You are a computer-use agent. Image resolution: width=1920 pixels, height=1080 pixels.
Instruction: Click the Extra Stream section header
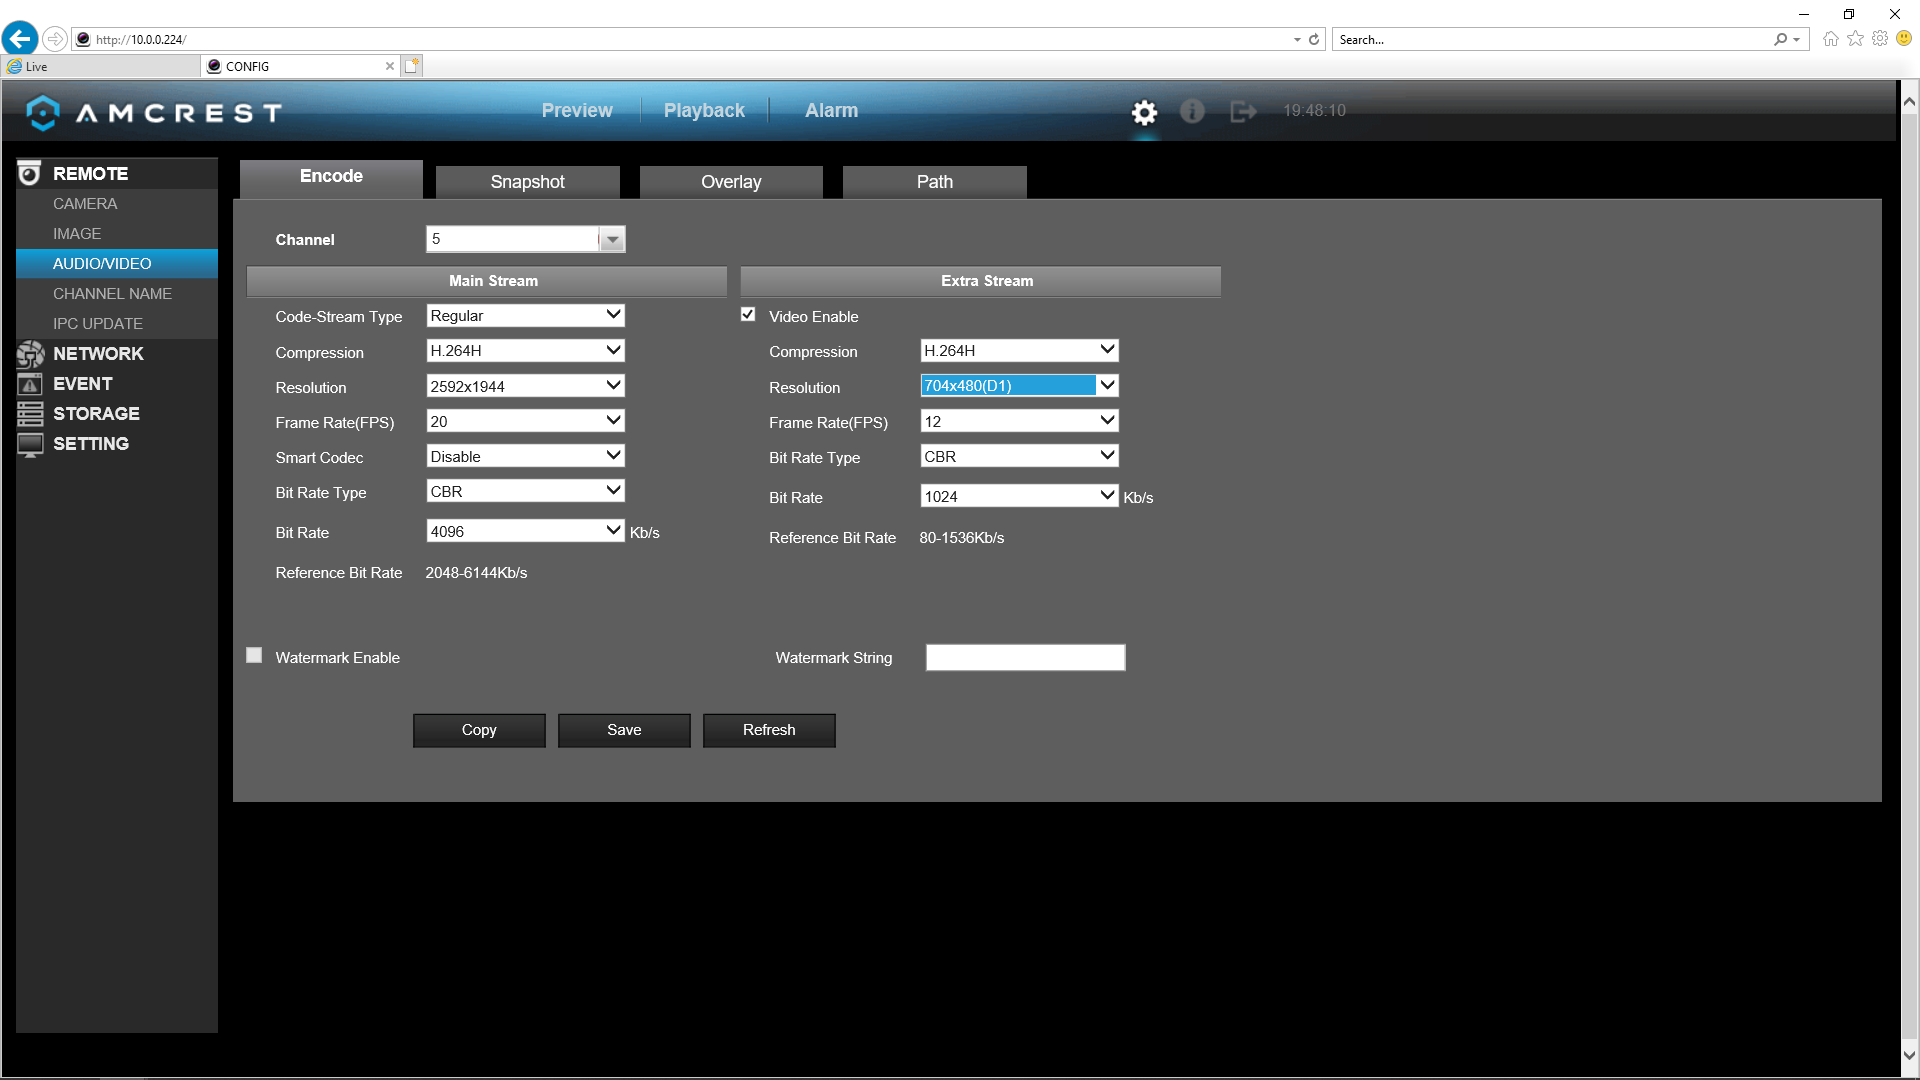point(980,281)
